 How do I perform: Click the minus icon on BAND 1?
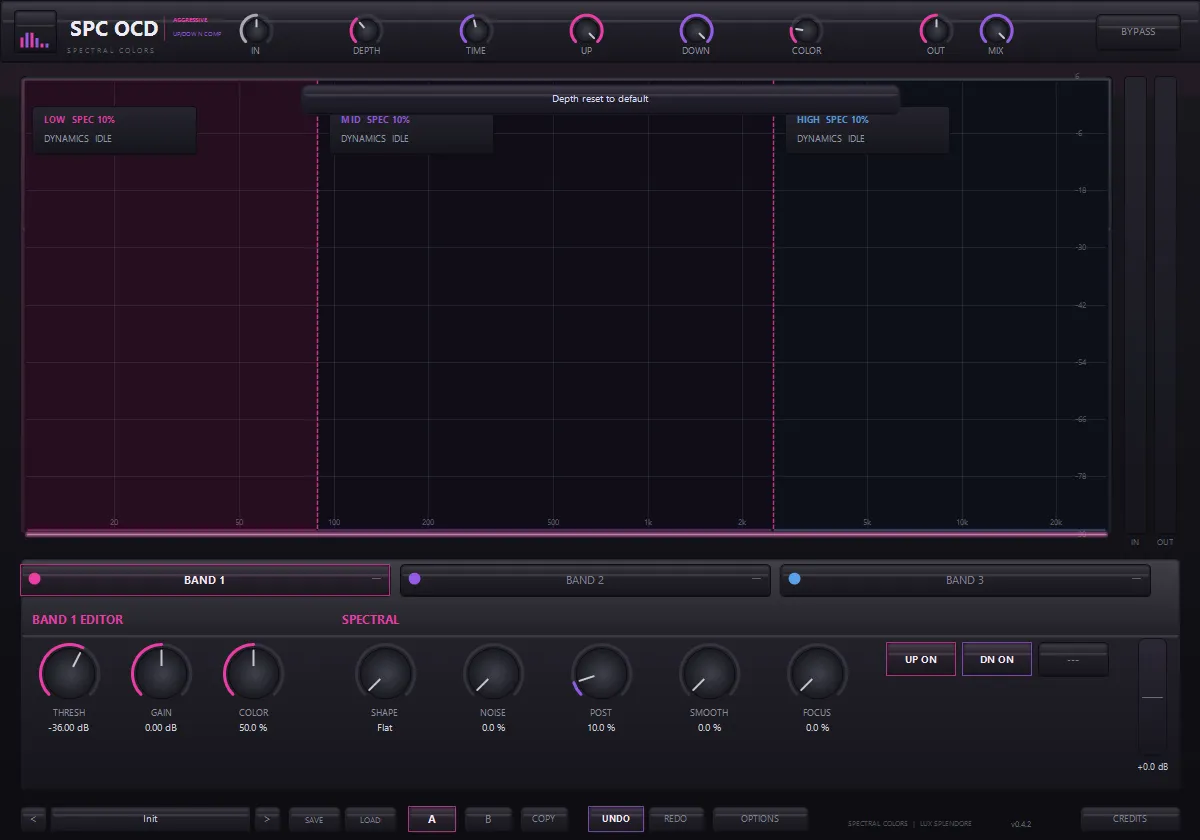coord(377,578)
